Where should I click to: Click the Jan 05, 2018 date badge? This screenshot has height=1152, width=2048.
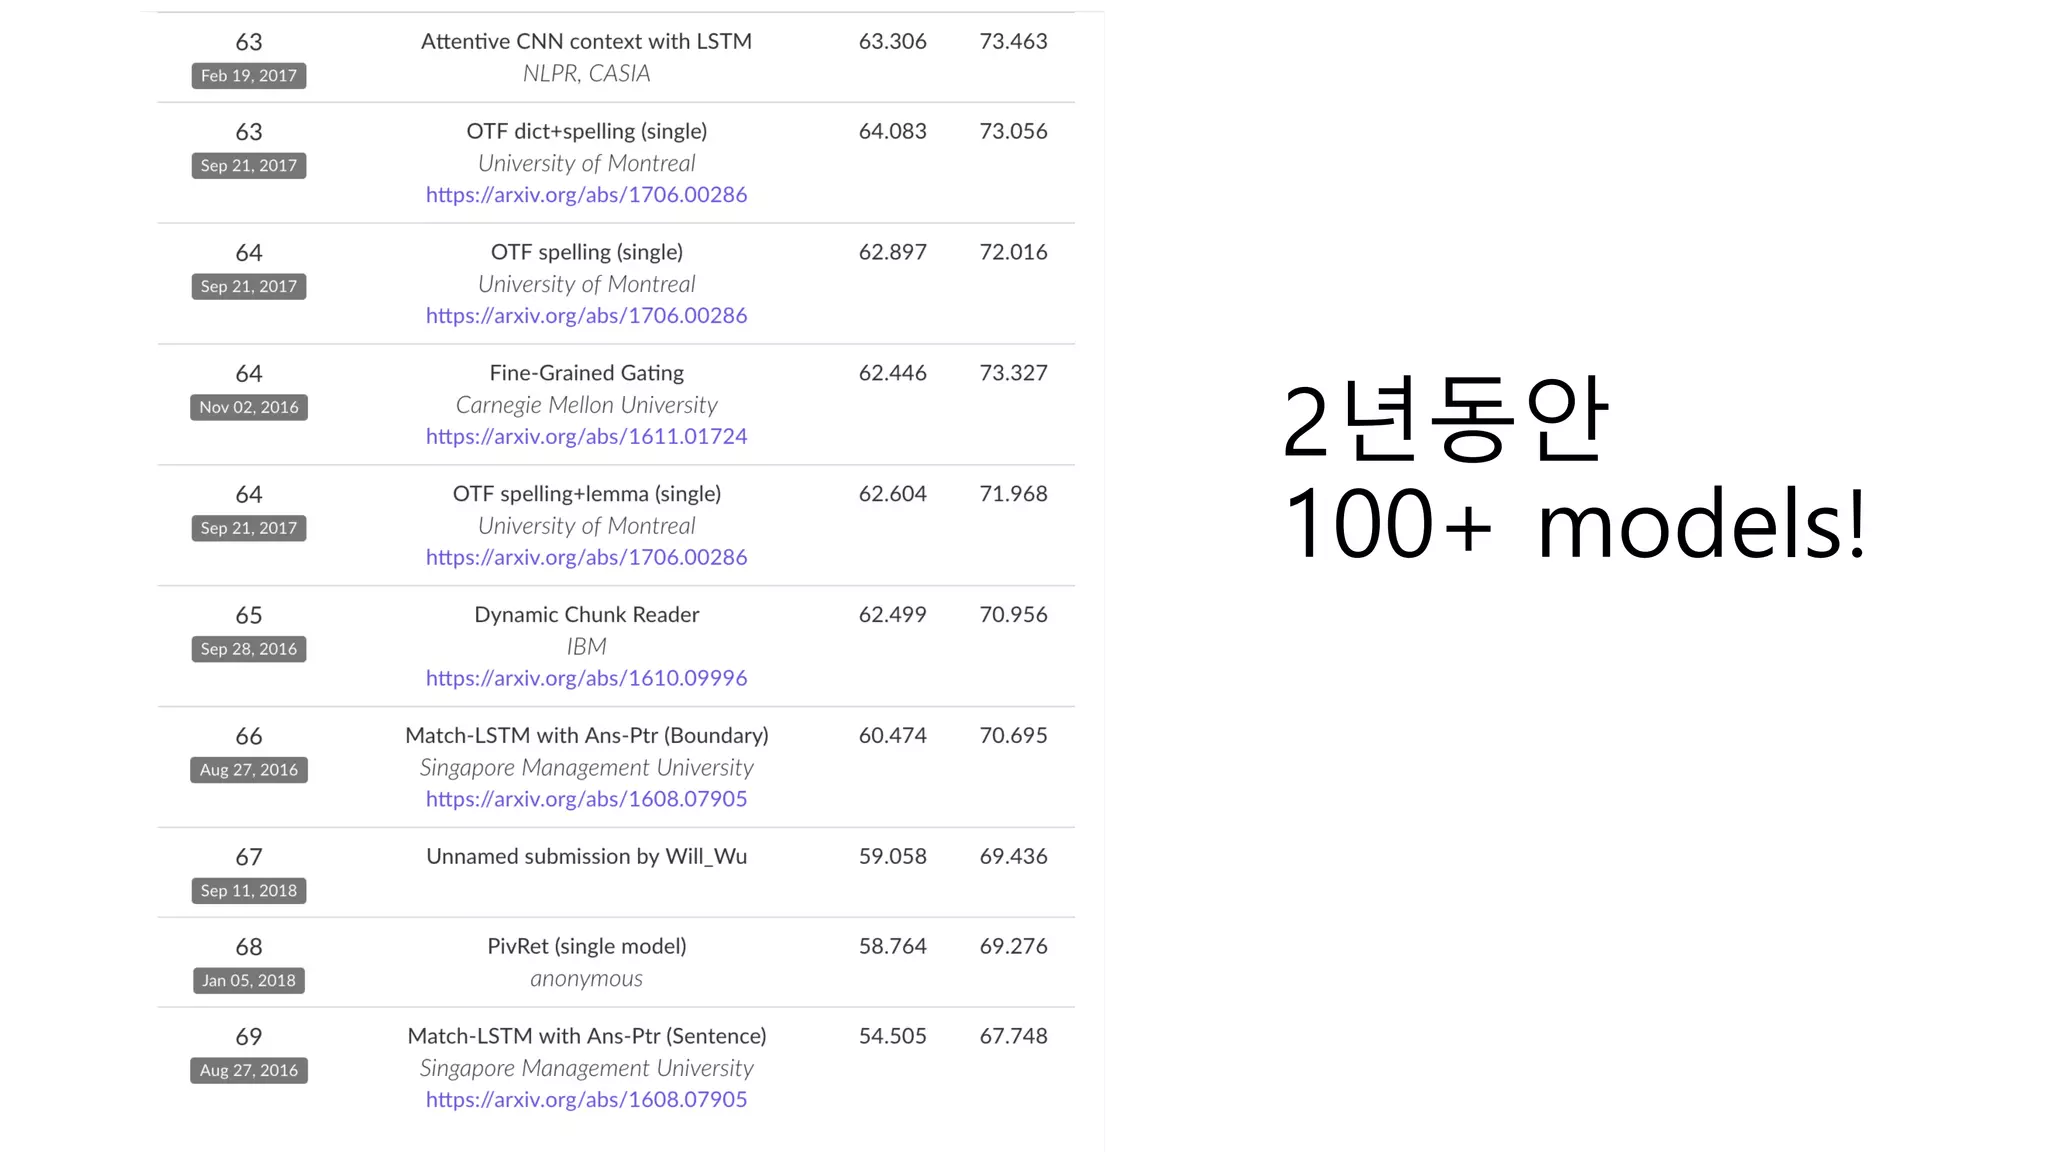pyautogui.click(x=249, y=982)
